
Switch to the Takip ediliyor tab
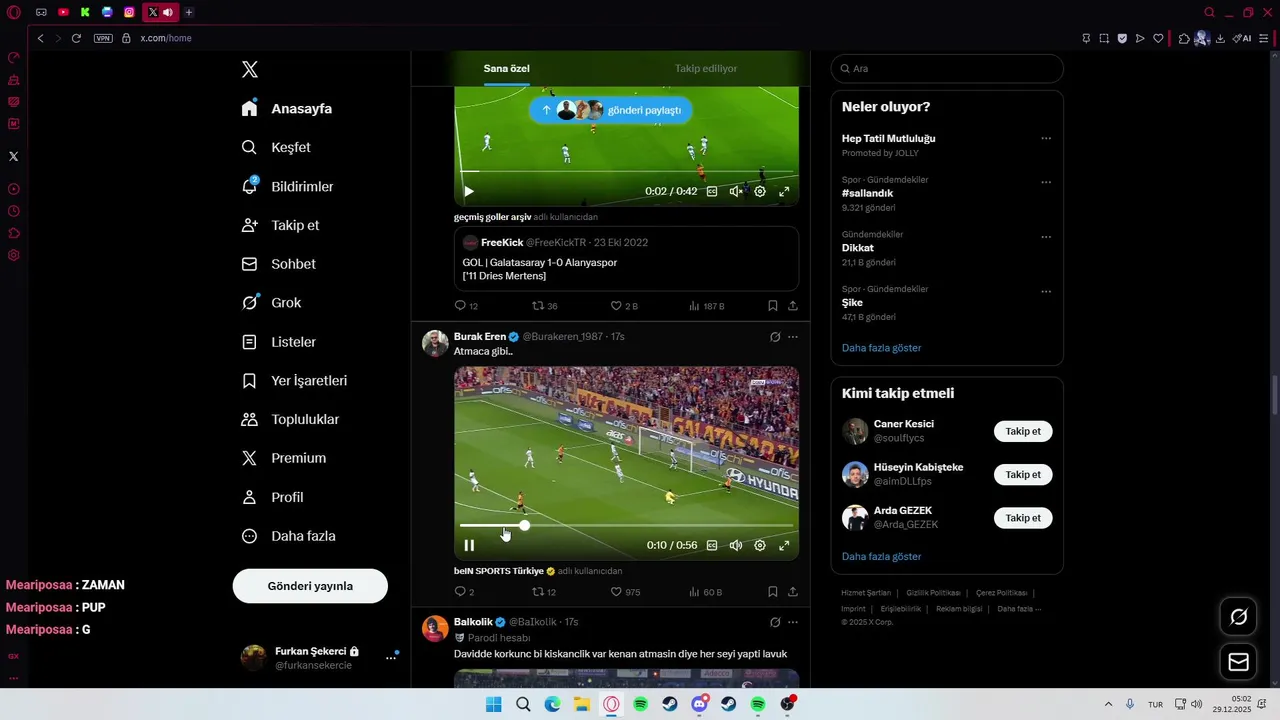[x=706, y=68]
